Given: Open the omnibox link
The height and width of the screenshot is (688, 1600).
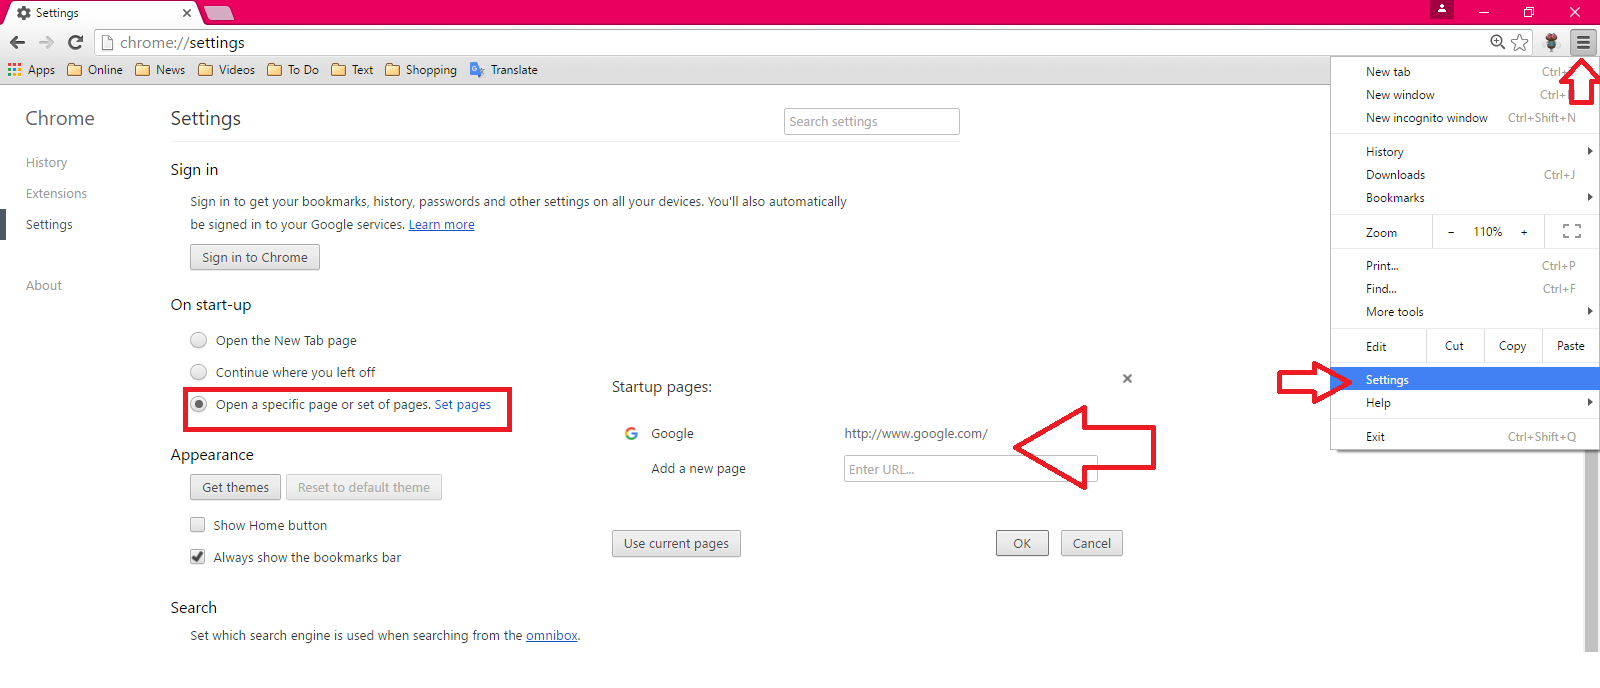Looking at the screenshot, I should click(x=552, y=636).
